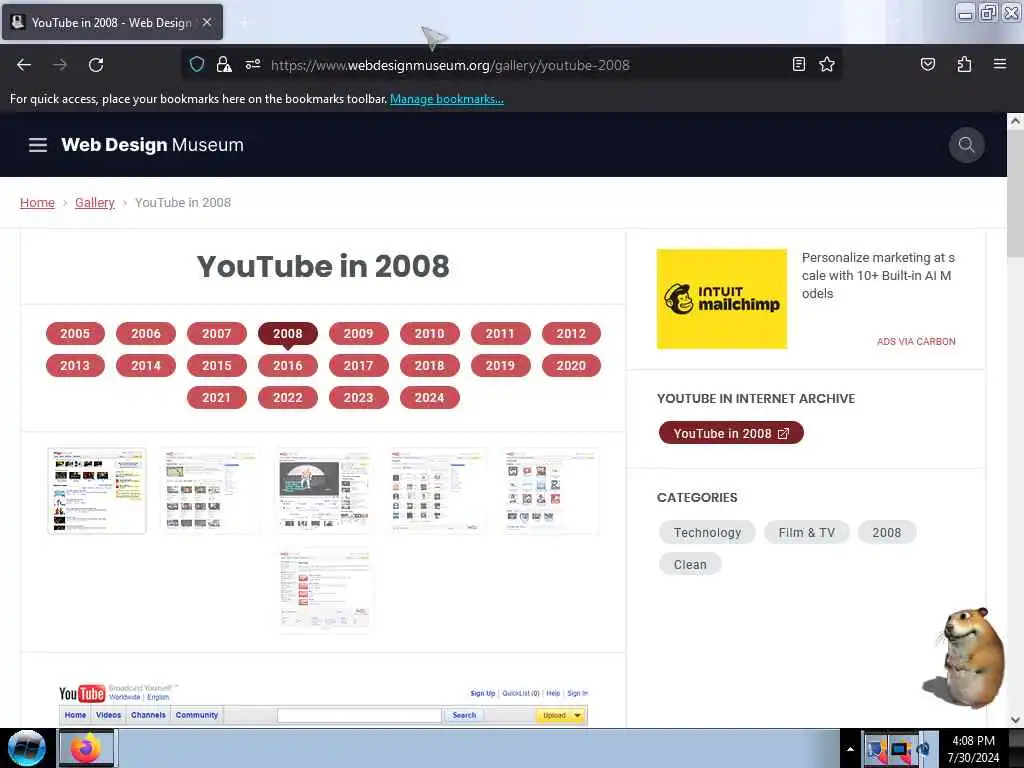Open the Firefox application menu
Viewport: 1024px width, 768px height.
pyautogui.click(x=1000, y=64)
